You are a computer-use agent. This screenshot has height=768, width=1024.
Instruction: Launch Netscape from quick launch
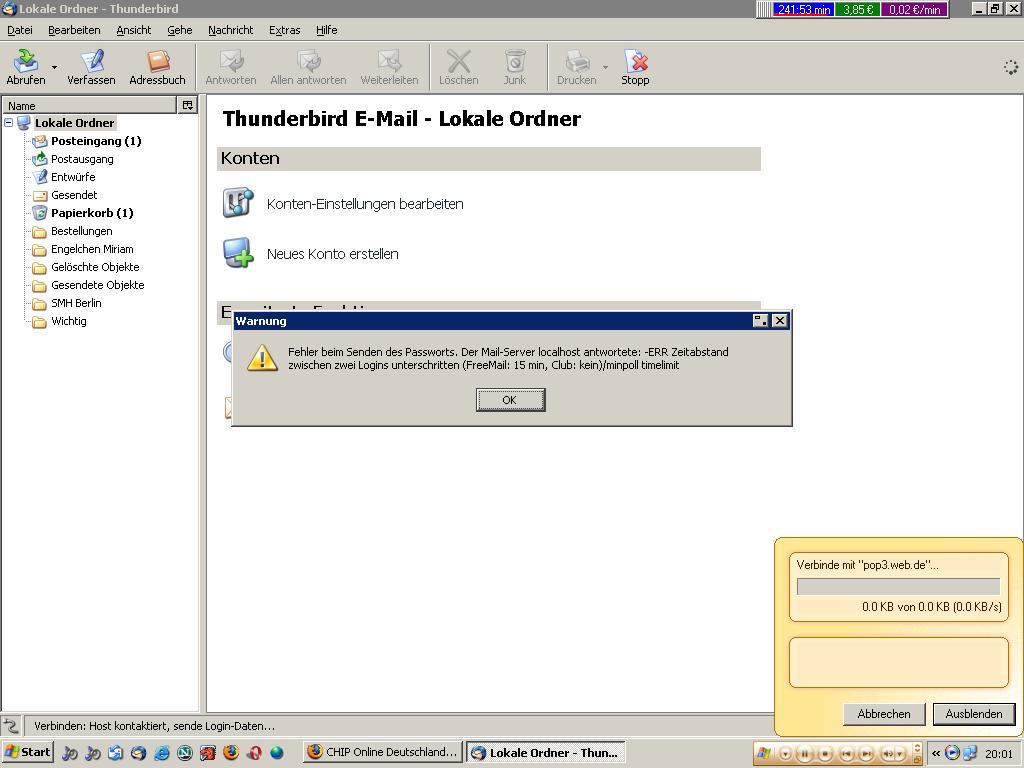click(185, 753)
